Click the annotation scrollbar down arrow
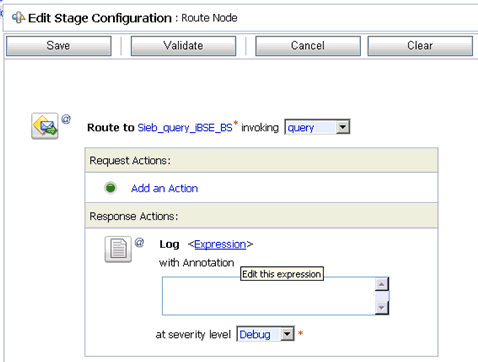 click(382, 308)
